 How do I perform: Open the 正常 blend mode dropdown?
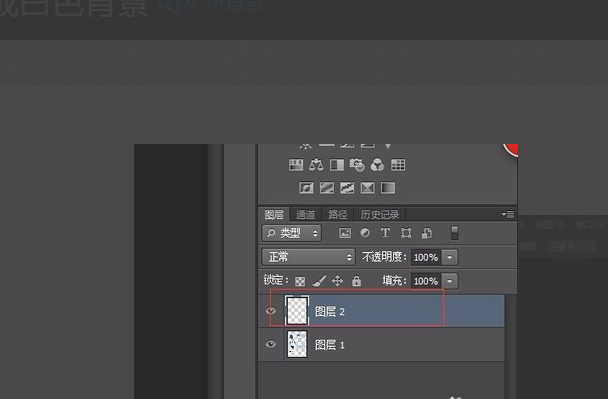point(309,257)
